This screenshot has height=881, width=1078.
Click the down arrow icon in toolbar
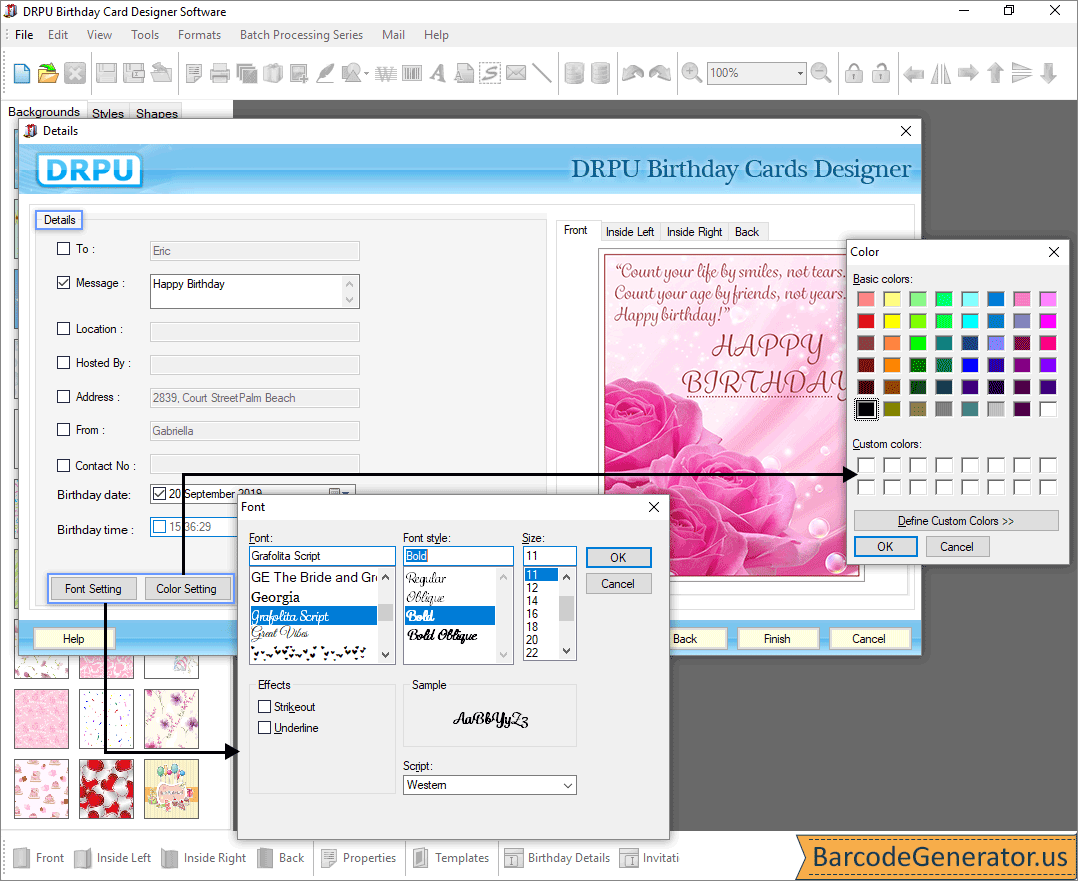point(1048,73)
